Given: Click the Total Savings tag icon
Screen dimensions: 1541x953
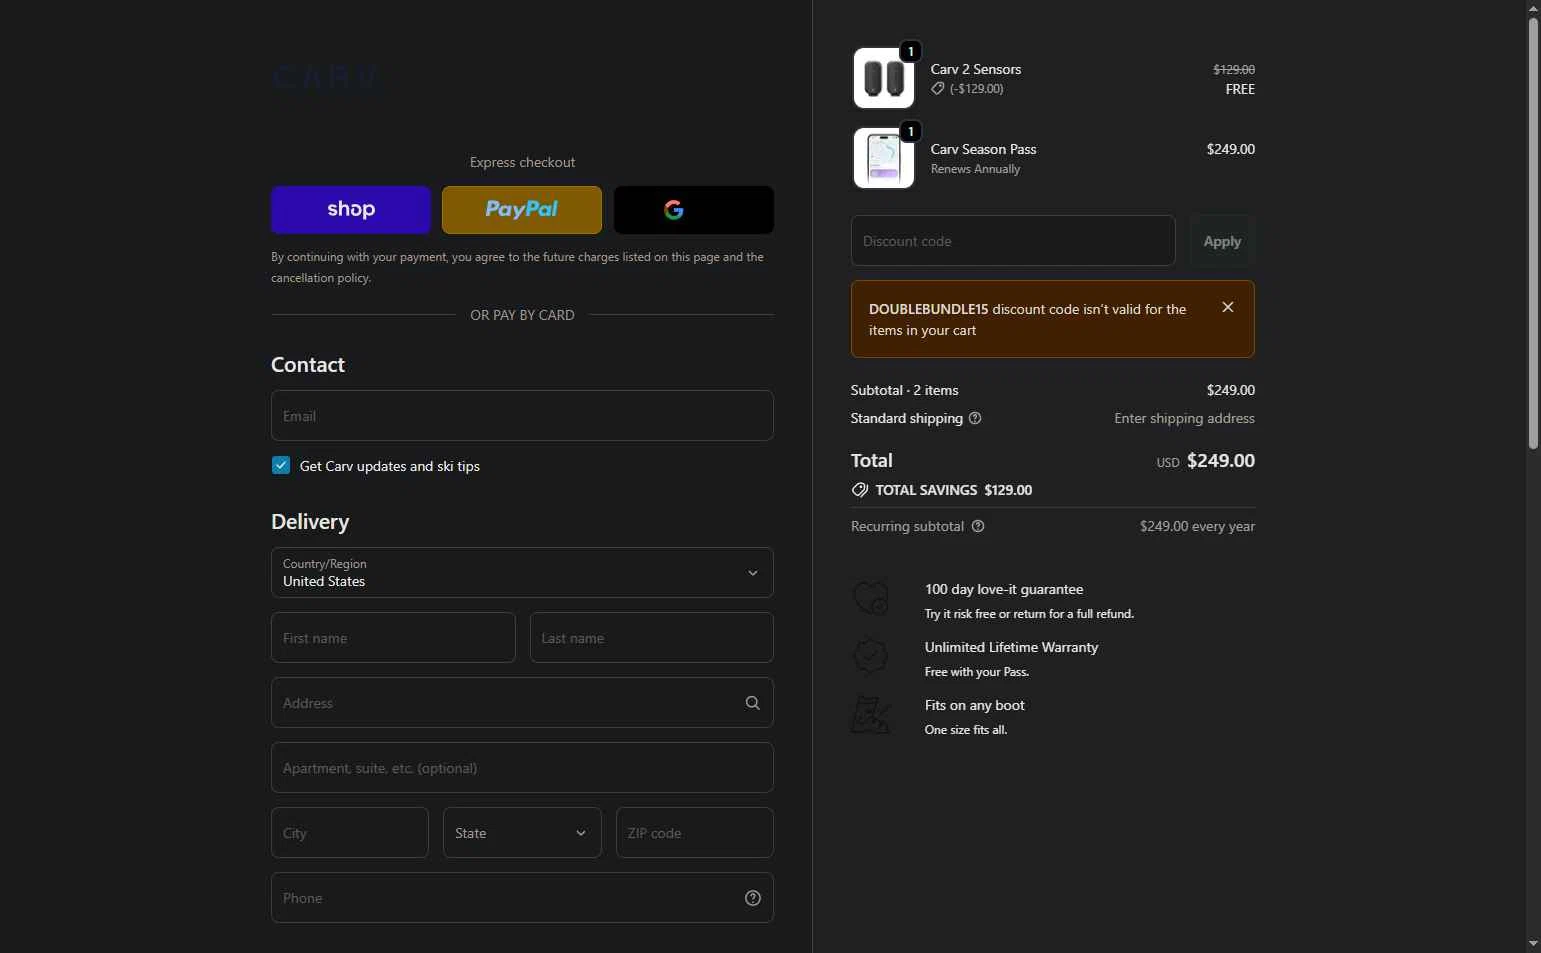Looking at the screenshot, I should 859,490.
